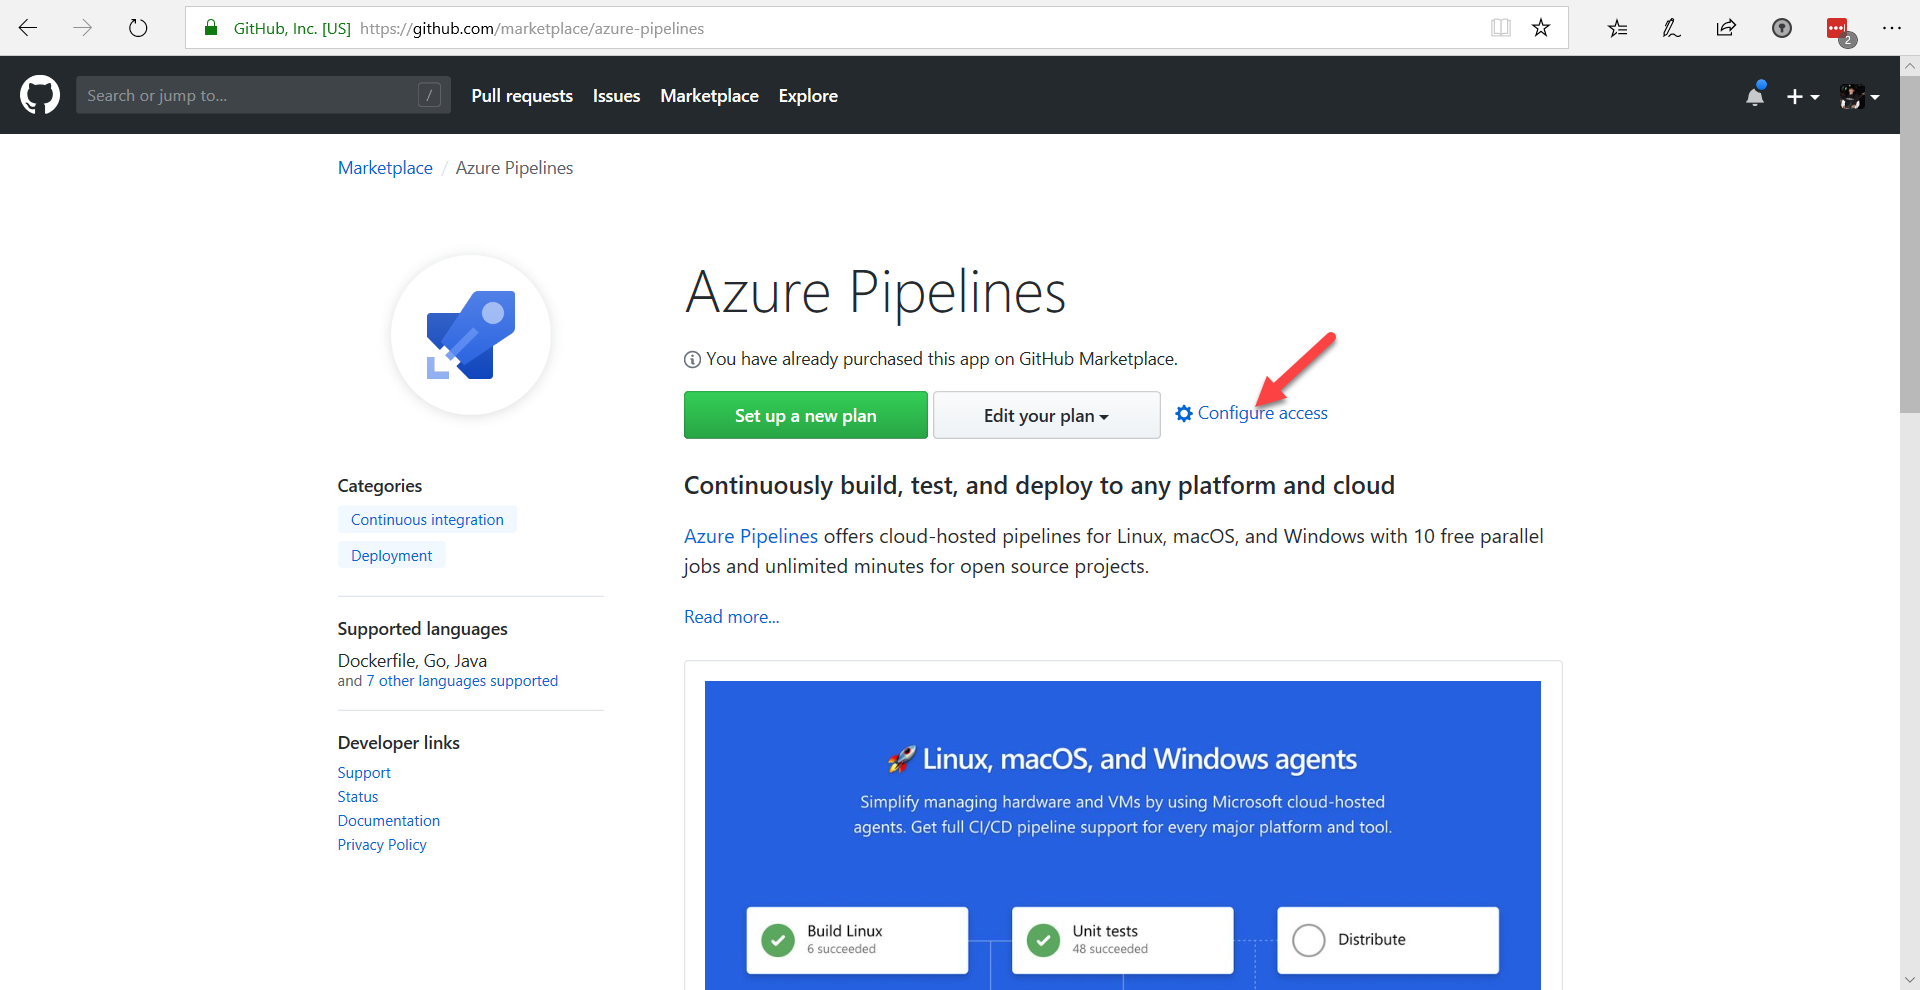Click the Build Linux pipeline card
The height and width of the screenshot is (990, 1920).
(857, 940)
